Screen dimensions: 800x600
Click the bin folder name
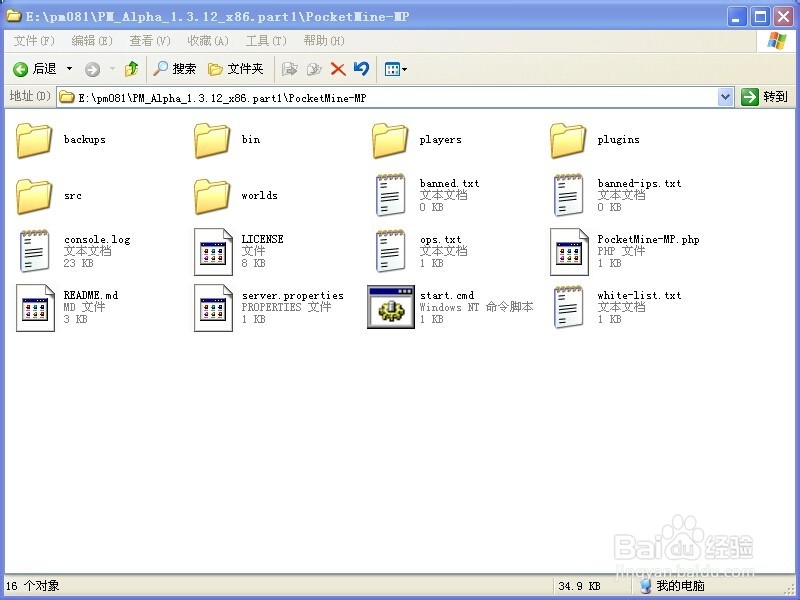click(251, 139)
